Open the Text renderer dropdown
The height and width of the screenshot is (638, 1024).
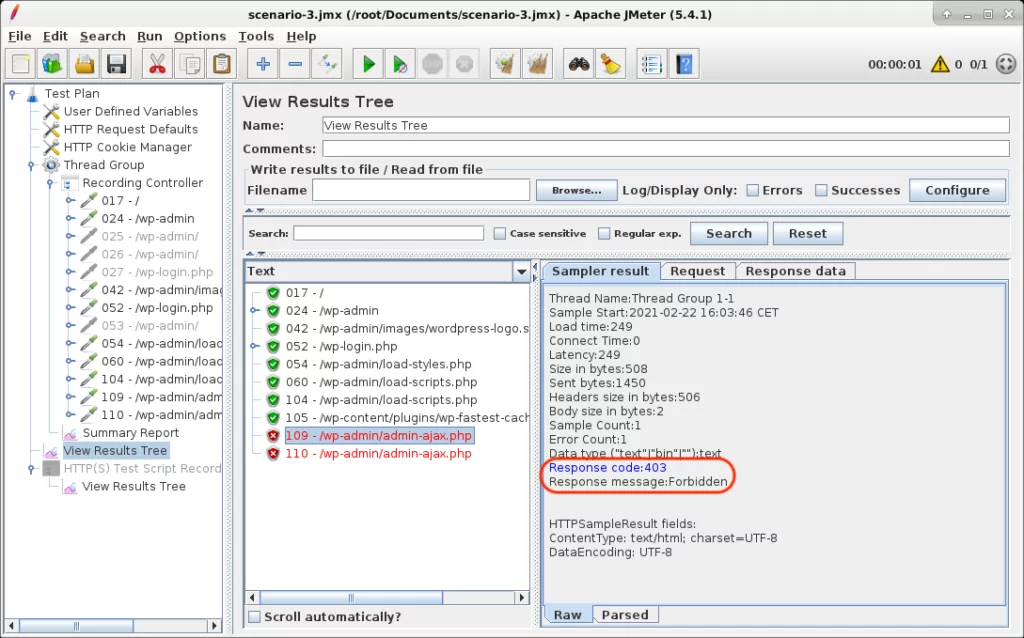coord(520,272)
